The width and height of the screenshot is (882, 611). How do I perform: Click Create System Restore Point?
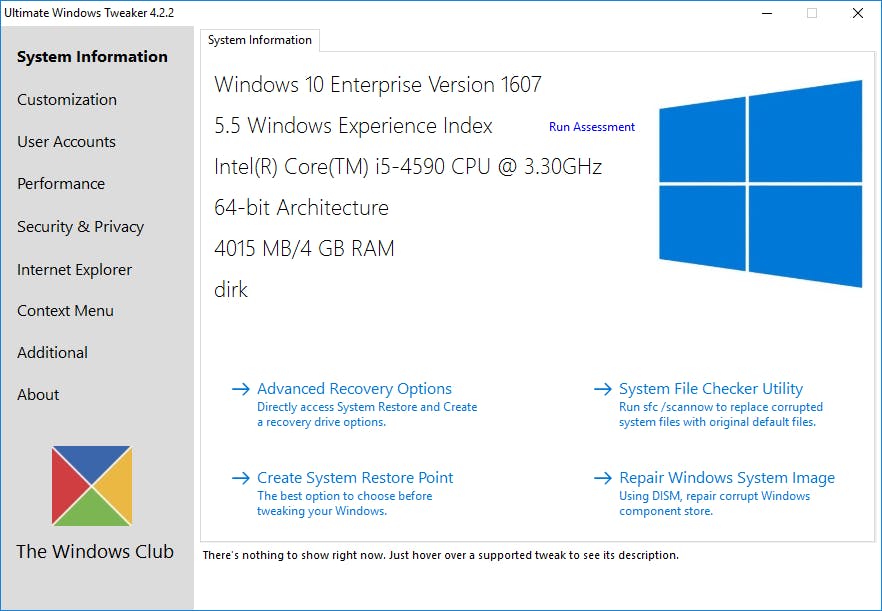coord(355,478)
